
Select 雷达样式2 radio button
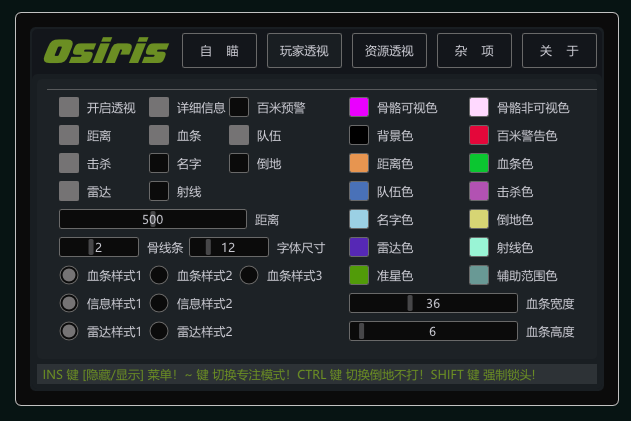(159, 331)
